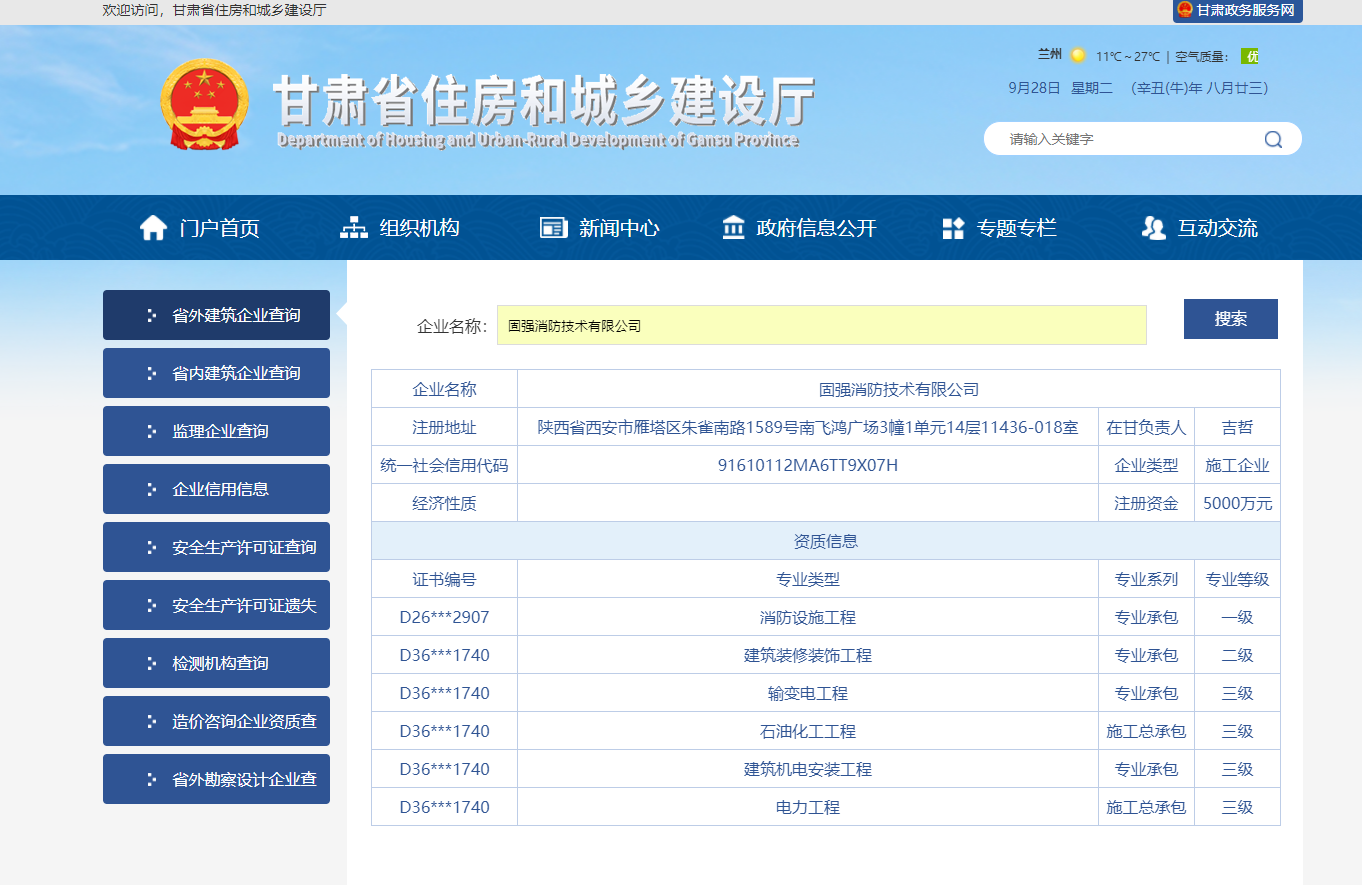Click the newspaper icon next to 新闻中心
This screenshot has height=885, width=1362.
coord(551,227)
